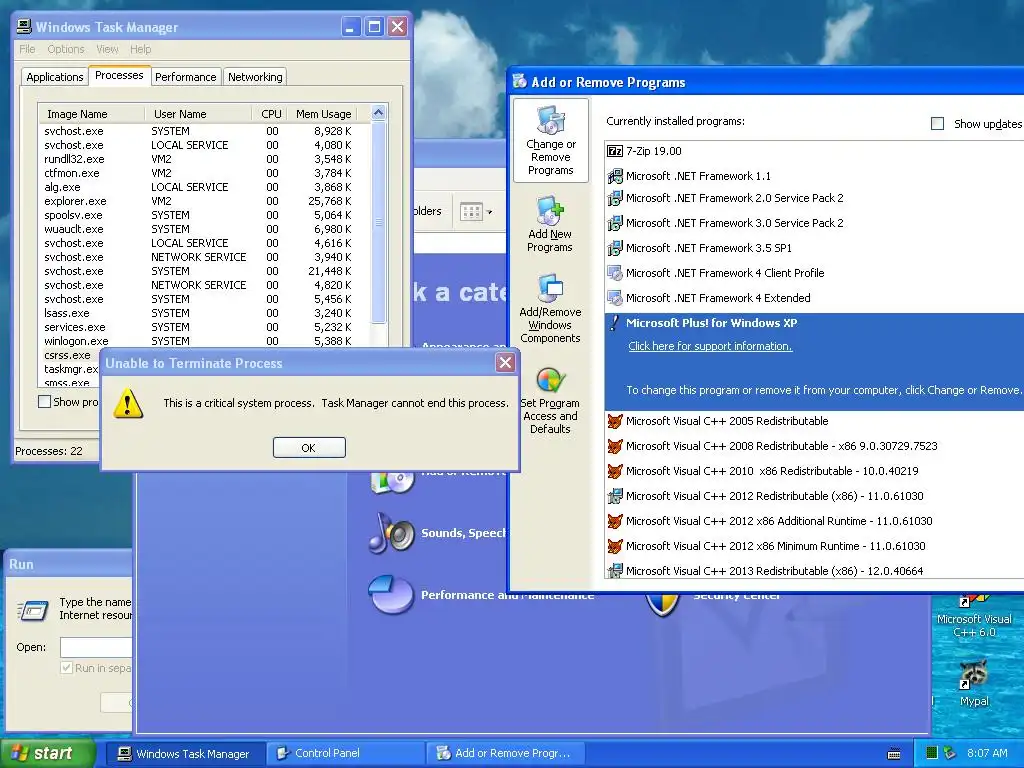Click .NET Framework 3.0 Service Pack 2 icon

coord(615,223)
